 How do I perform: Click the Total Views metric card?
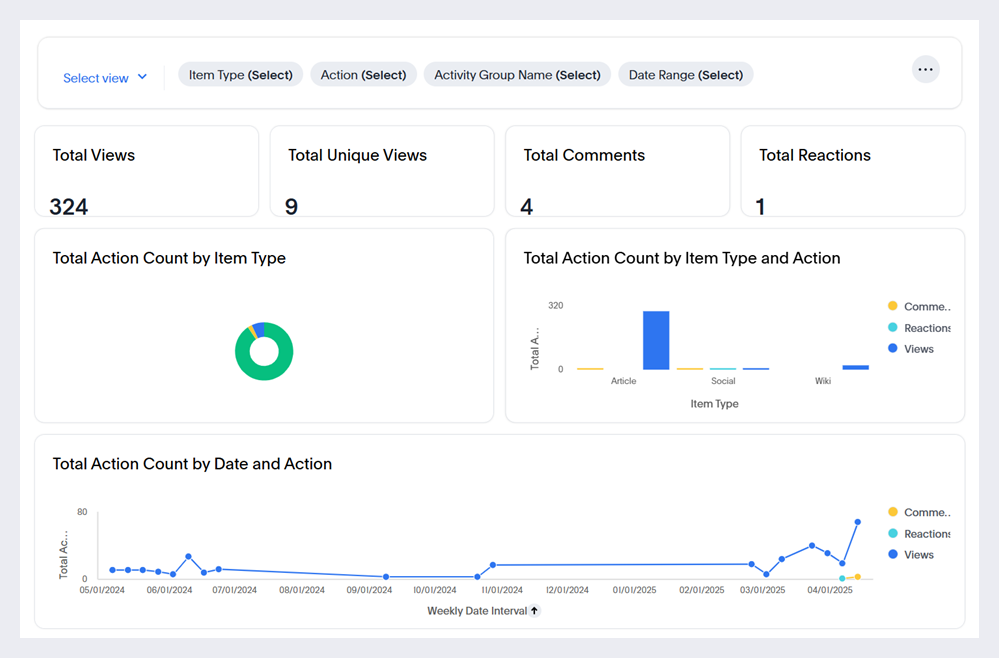pyautogui.click(x=146, y=170)
